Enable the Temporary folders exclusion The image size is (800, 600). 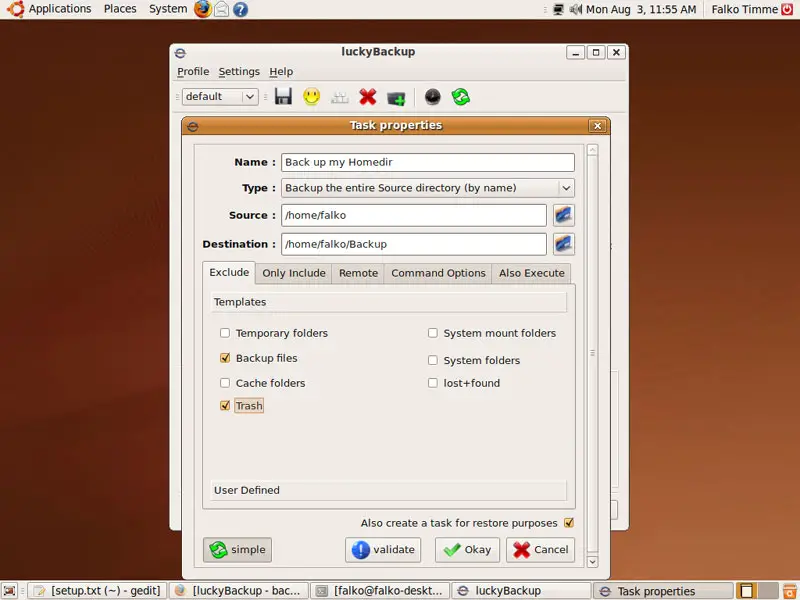coord(225,333)
